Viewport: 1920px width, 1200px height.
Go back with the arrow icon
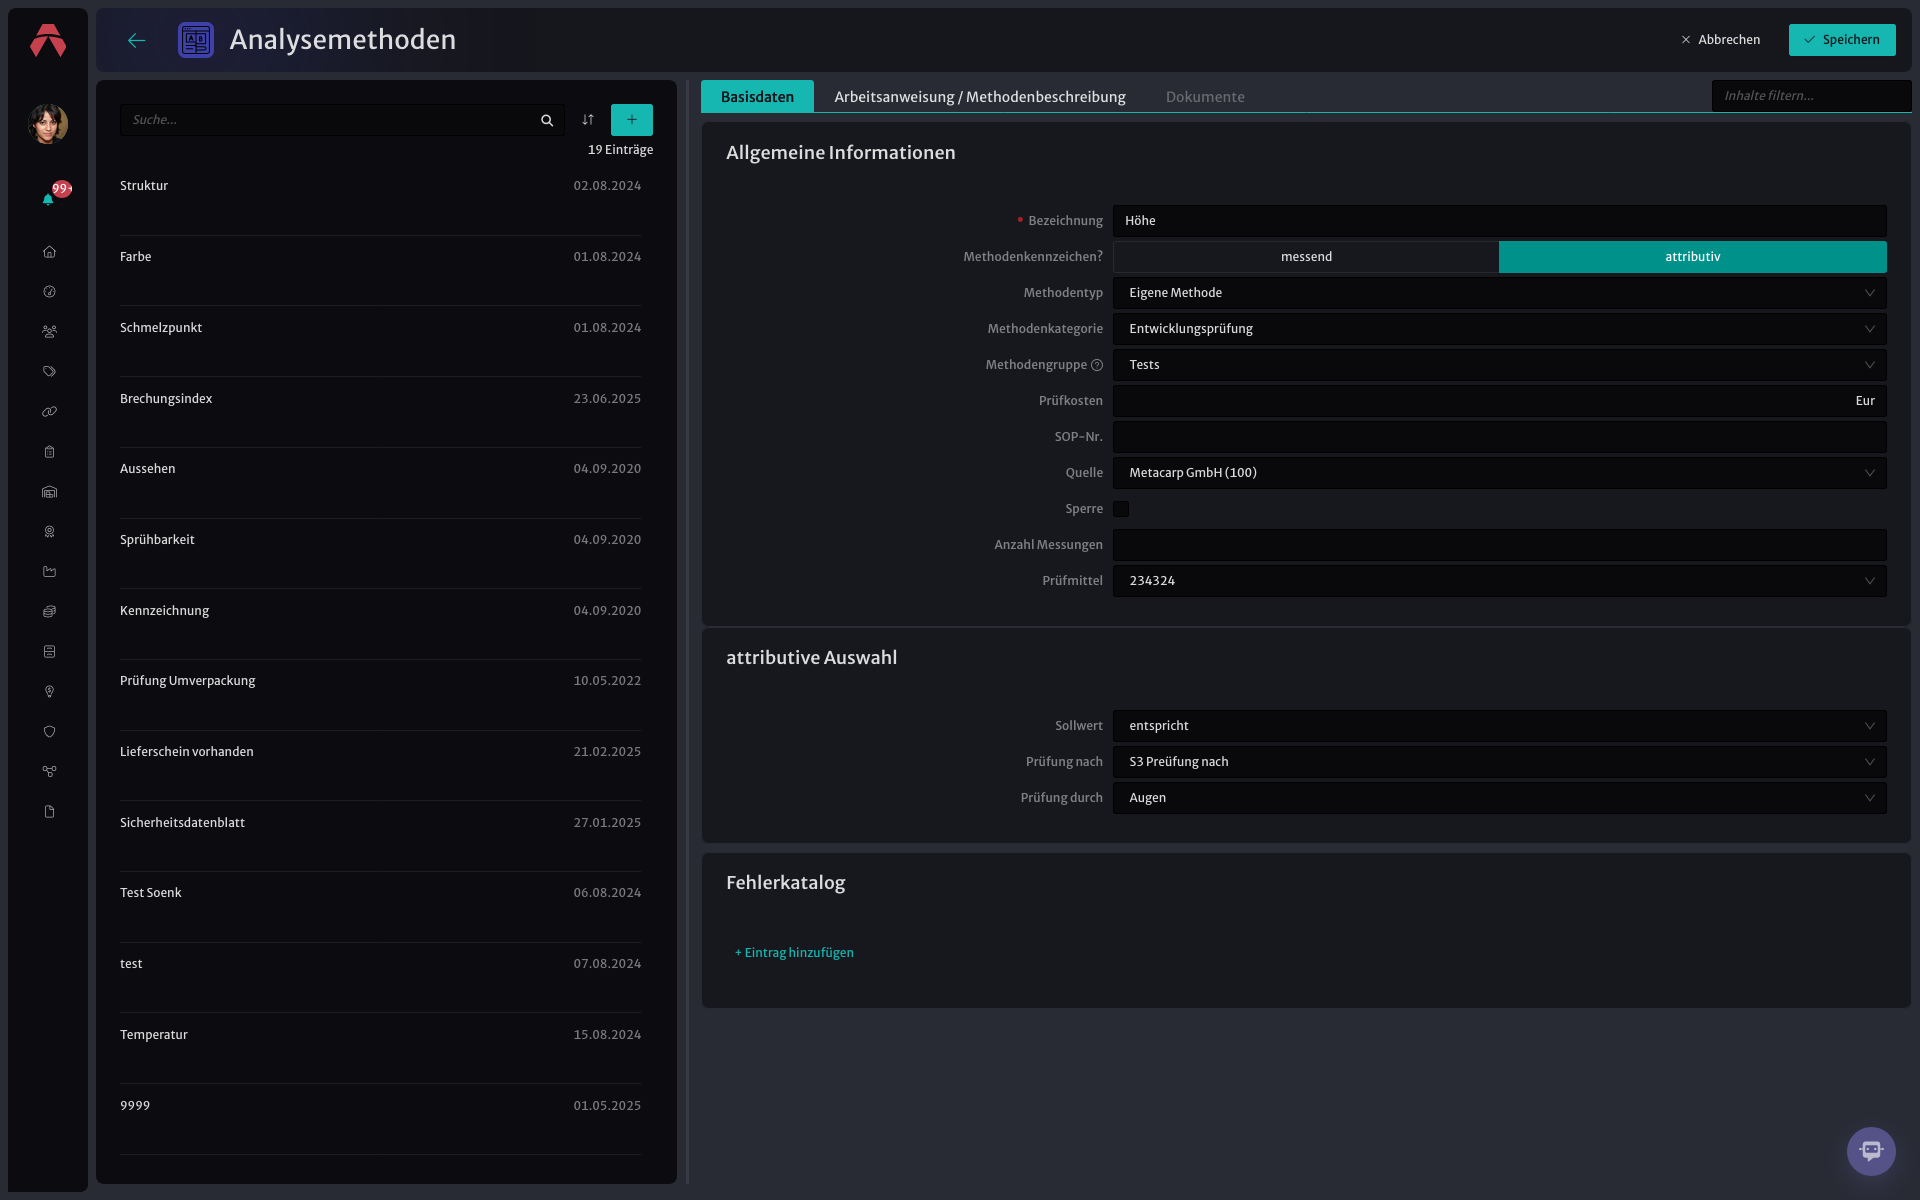click(x=137, y=40)
